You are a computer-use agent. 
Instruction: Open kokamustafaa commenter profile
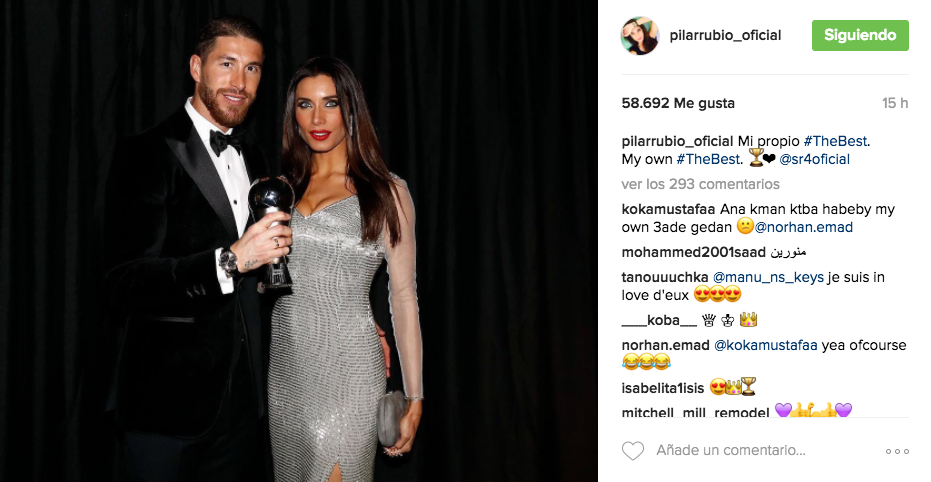click(x=669, y=210)
